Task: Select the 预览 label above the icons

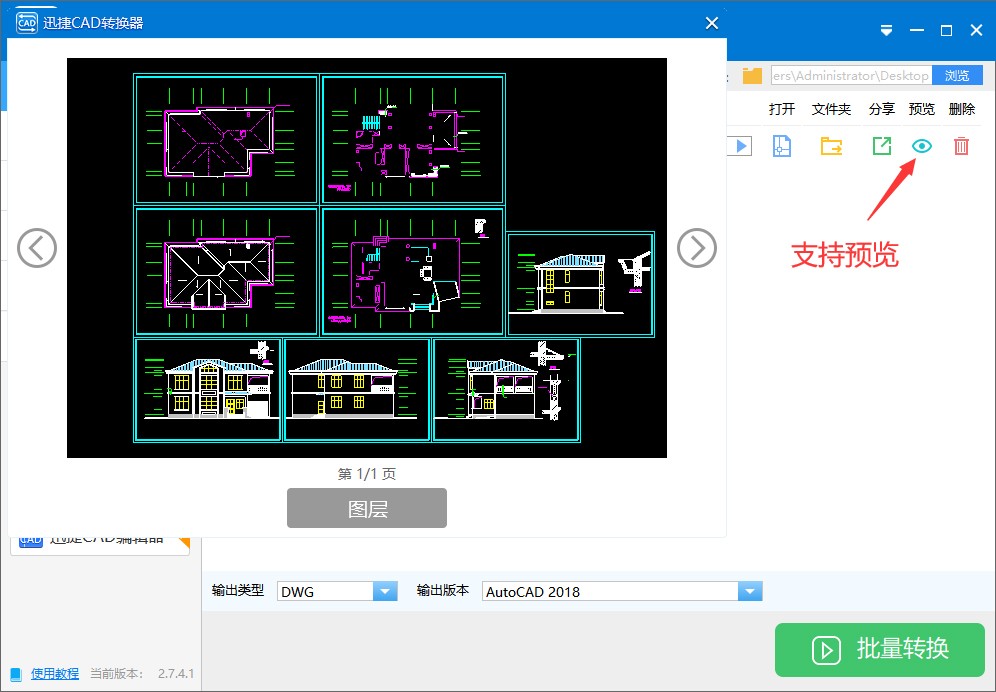Action: click(921, 108)
